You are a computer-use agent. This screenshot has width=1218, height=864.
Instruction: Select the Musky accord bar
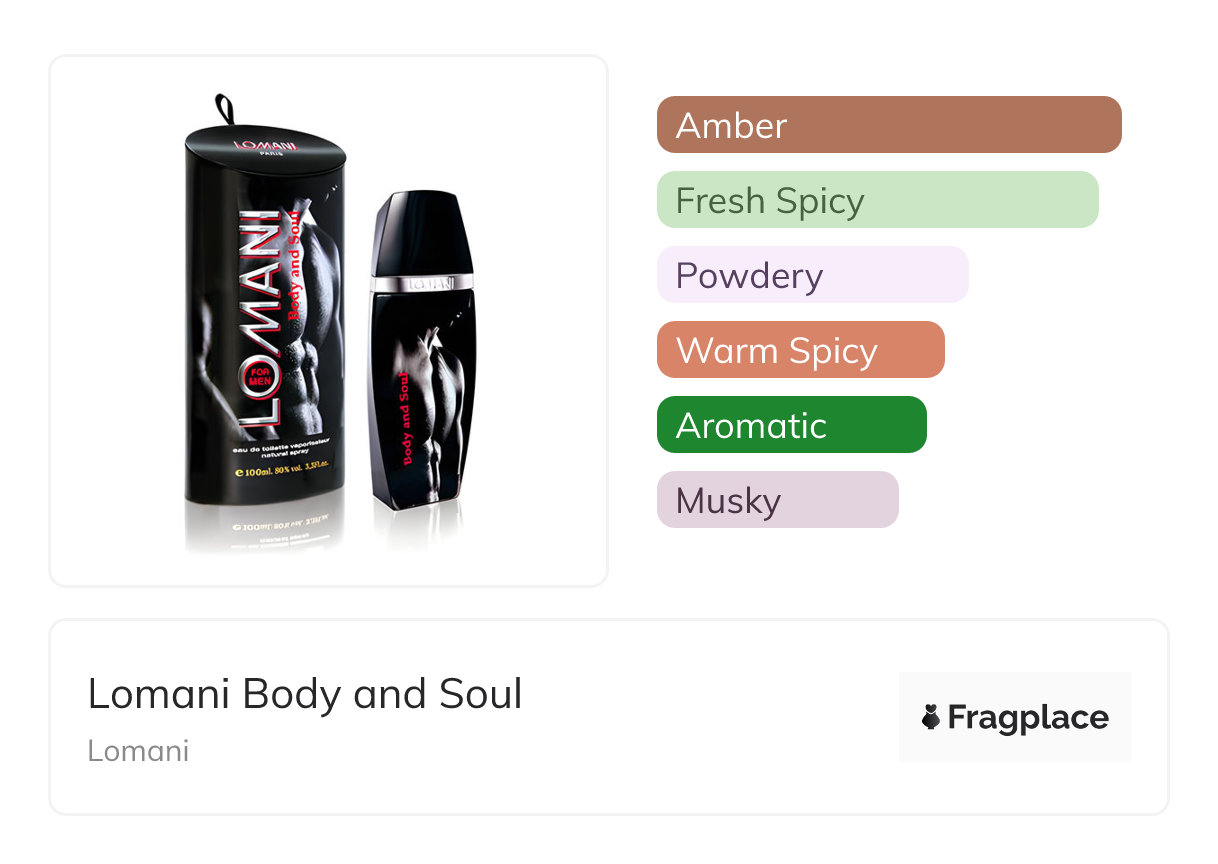777,500
